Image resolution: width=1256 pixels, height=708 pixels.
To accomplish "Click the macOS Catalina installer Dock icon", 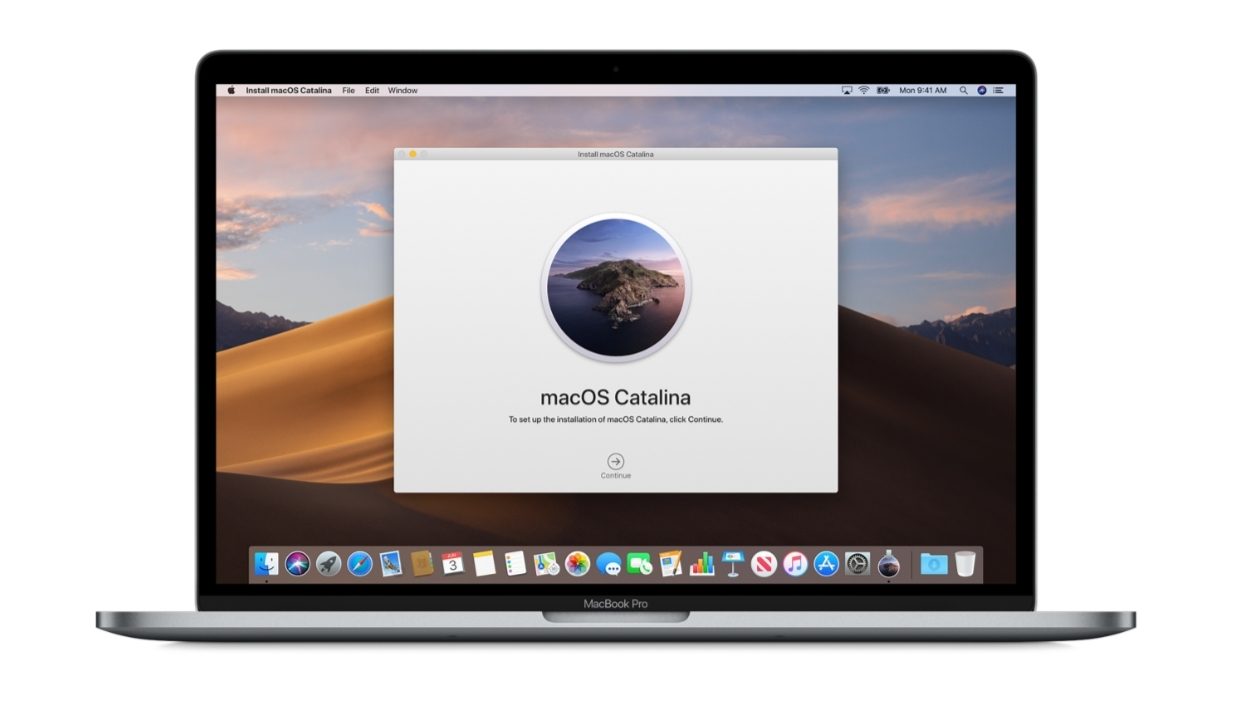I will click(888, 564).
